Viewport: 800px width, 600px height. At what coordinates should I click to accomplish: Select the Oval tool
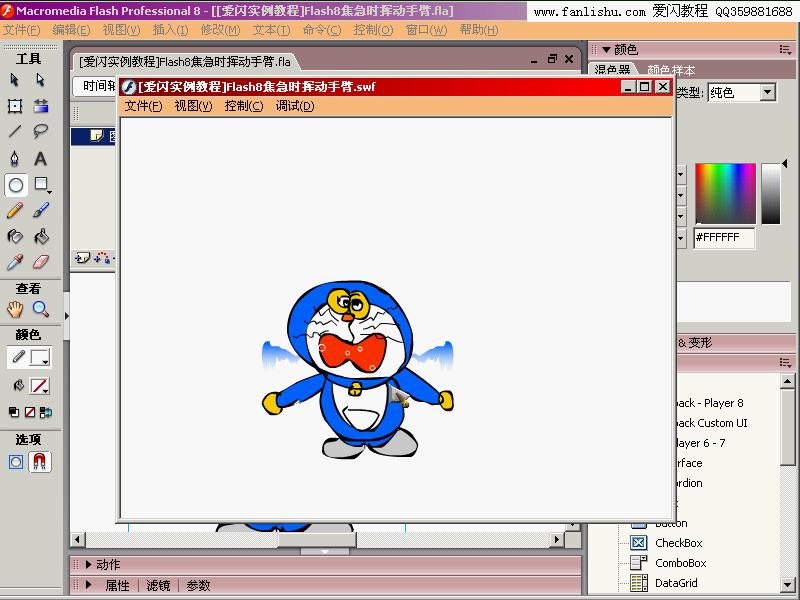point(16,185)
